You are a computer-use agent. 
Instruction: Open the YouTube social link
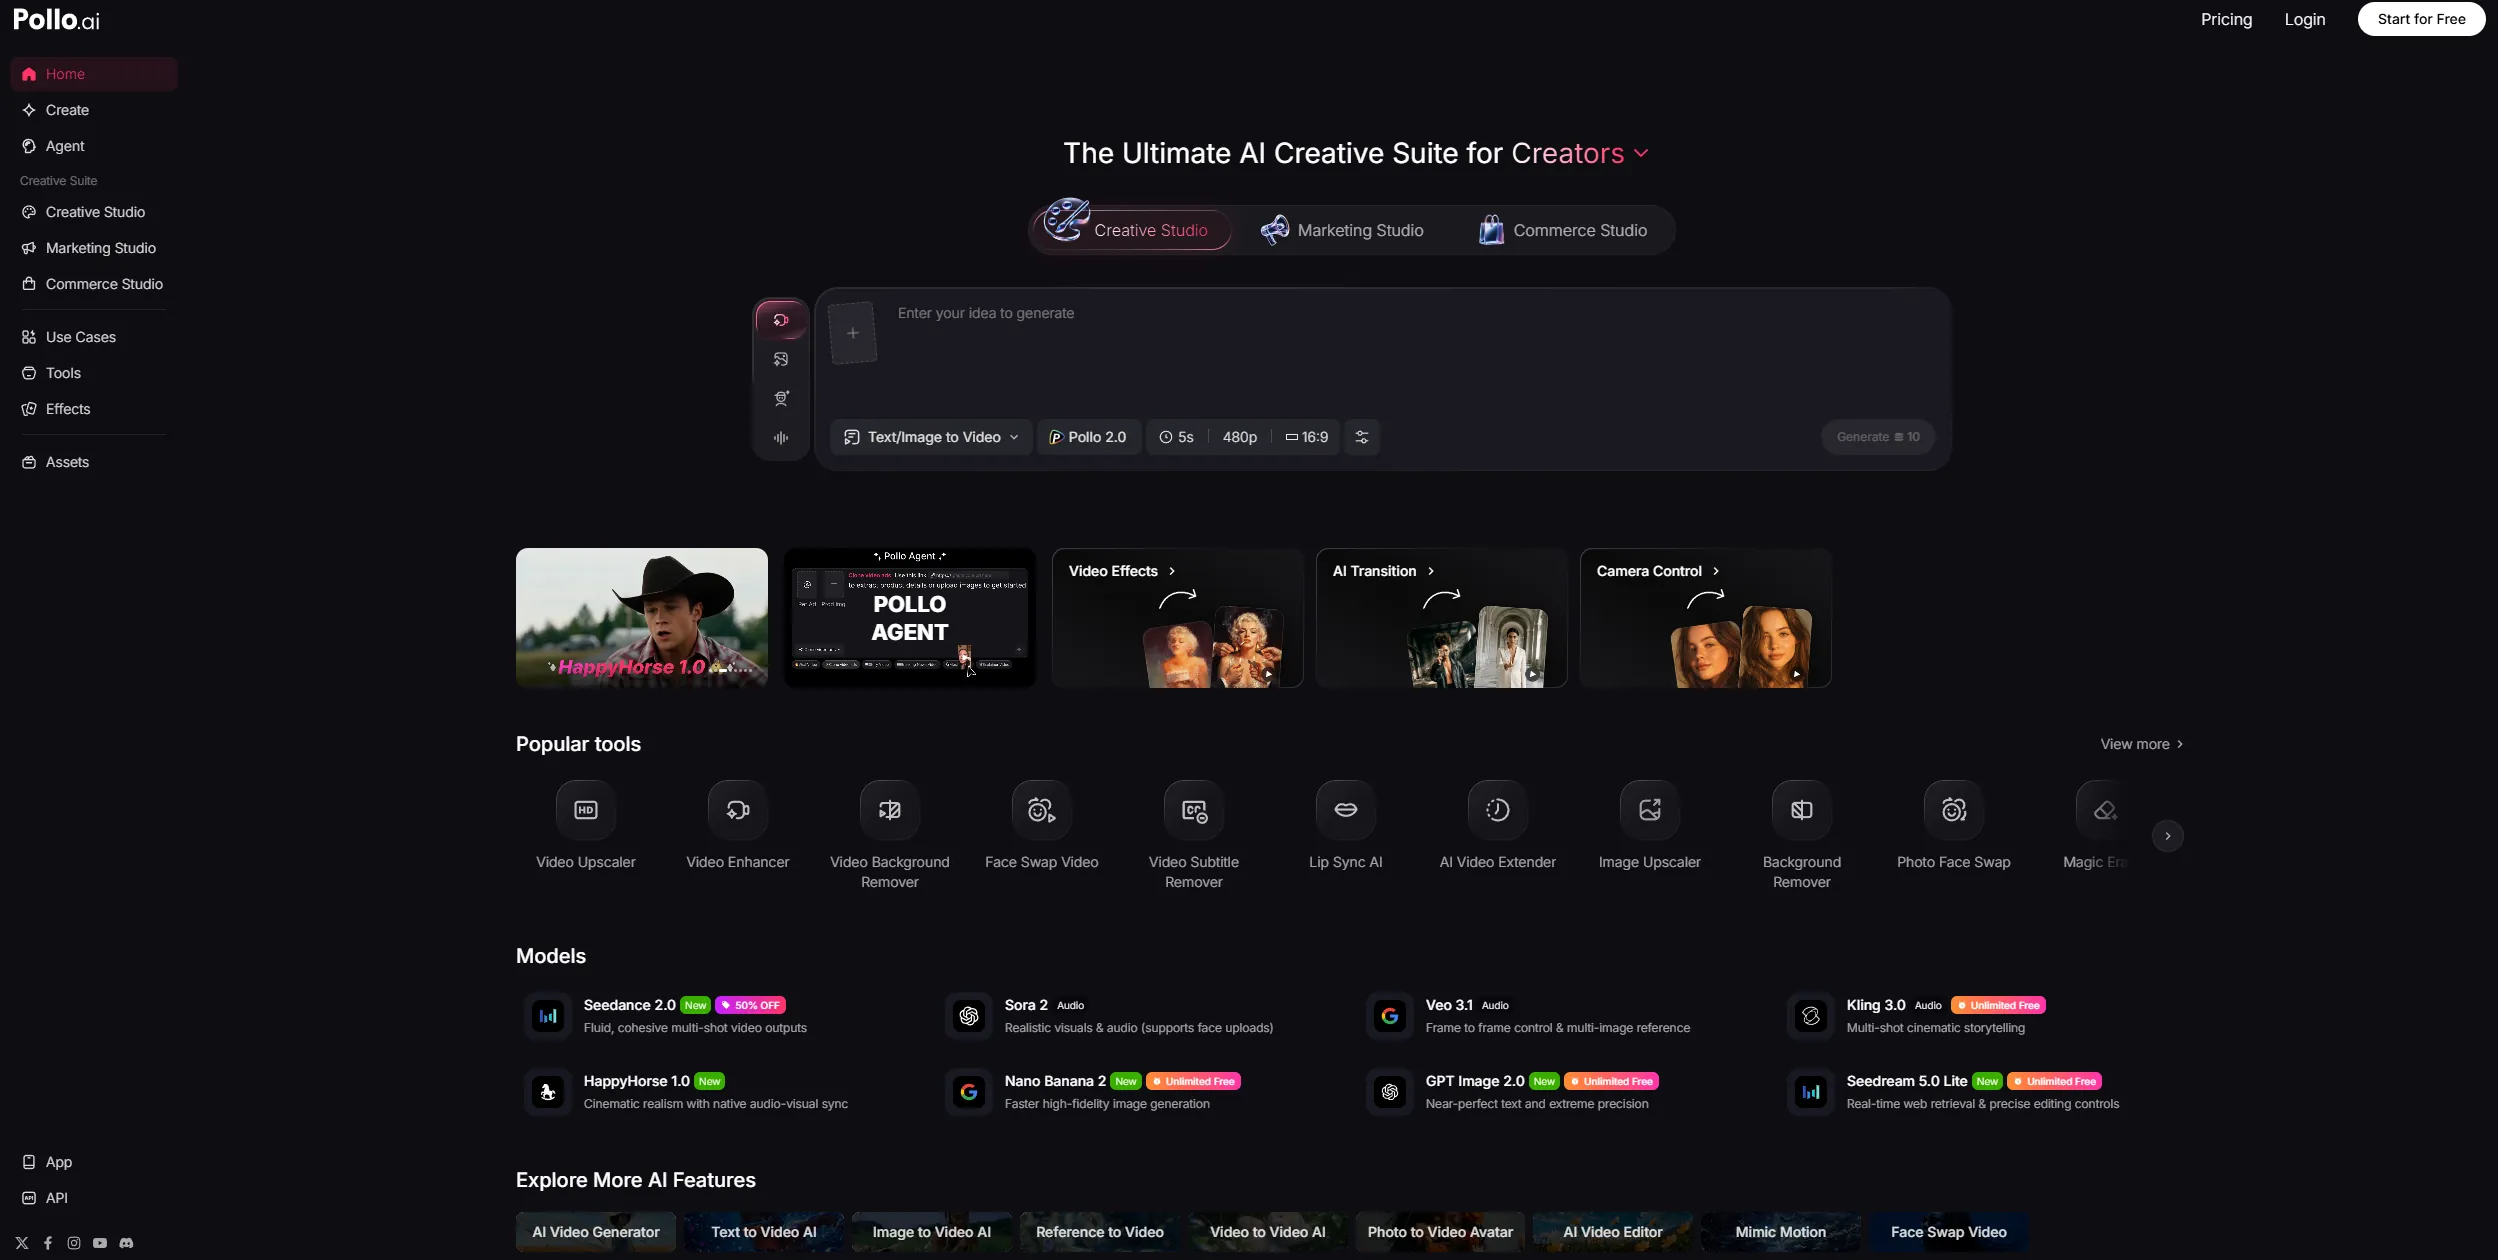tap(100, 1243)
